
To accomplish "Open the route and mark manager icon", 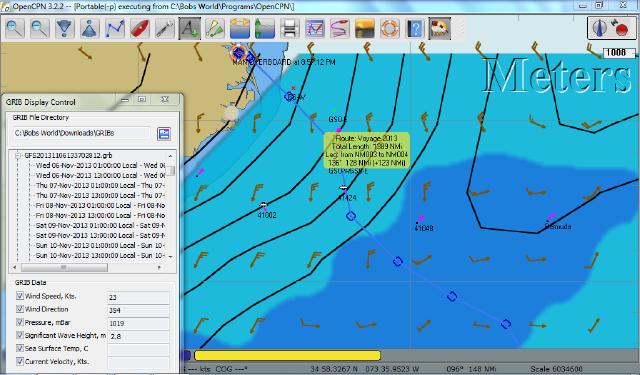I will click(315, 28).
